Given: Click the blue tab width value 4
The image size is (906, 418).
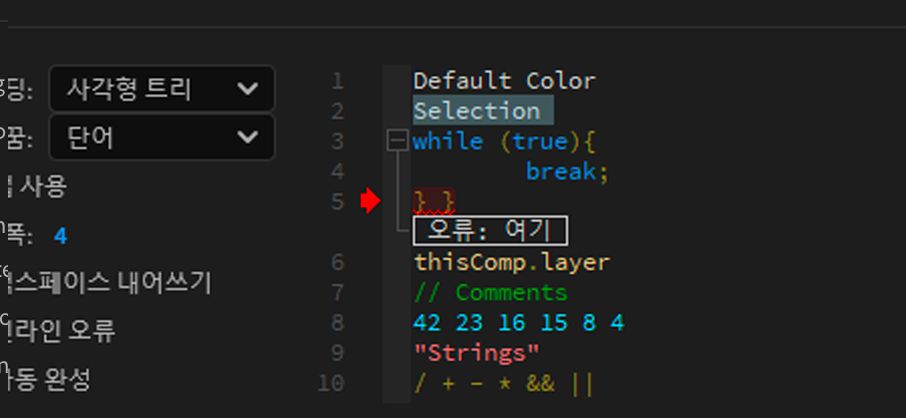Looking at the screenshot, I should point(60,236).
